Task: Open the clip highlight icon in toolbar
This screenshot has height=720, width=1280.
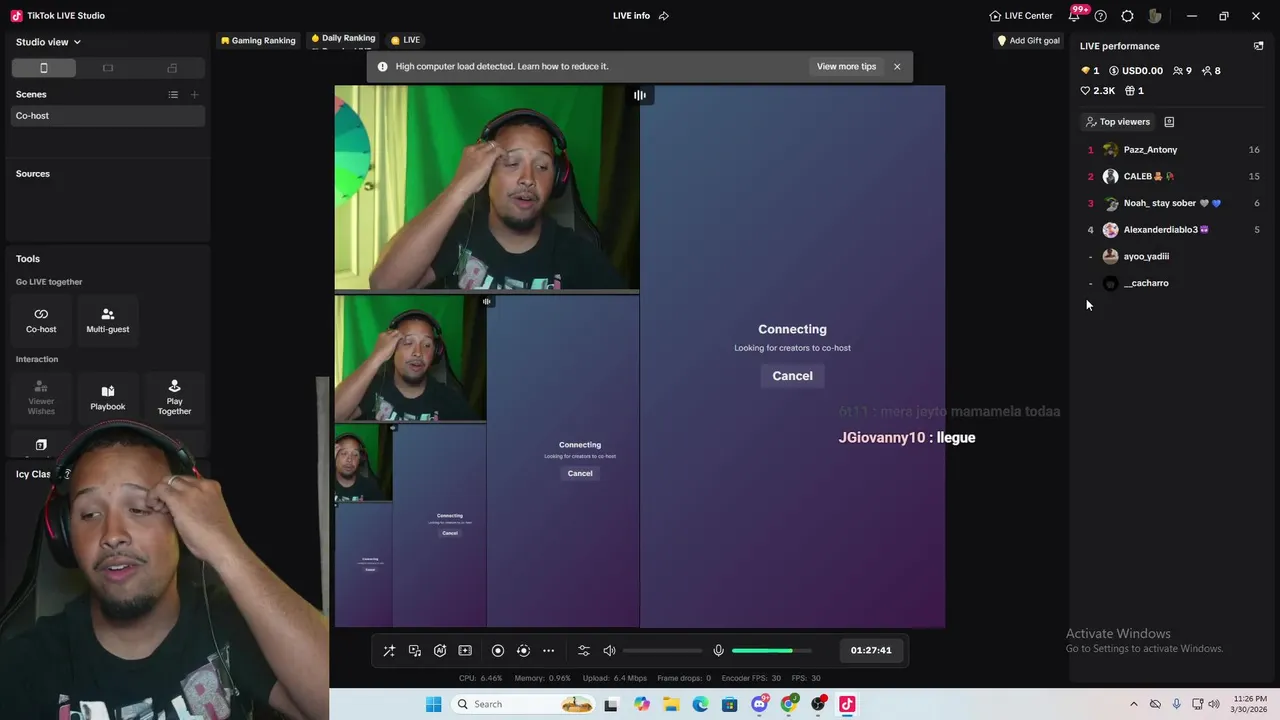Action: [x=465, y=651]
